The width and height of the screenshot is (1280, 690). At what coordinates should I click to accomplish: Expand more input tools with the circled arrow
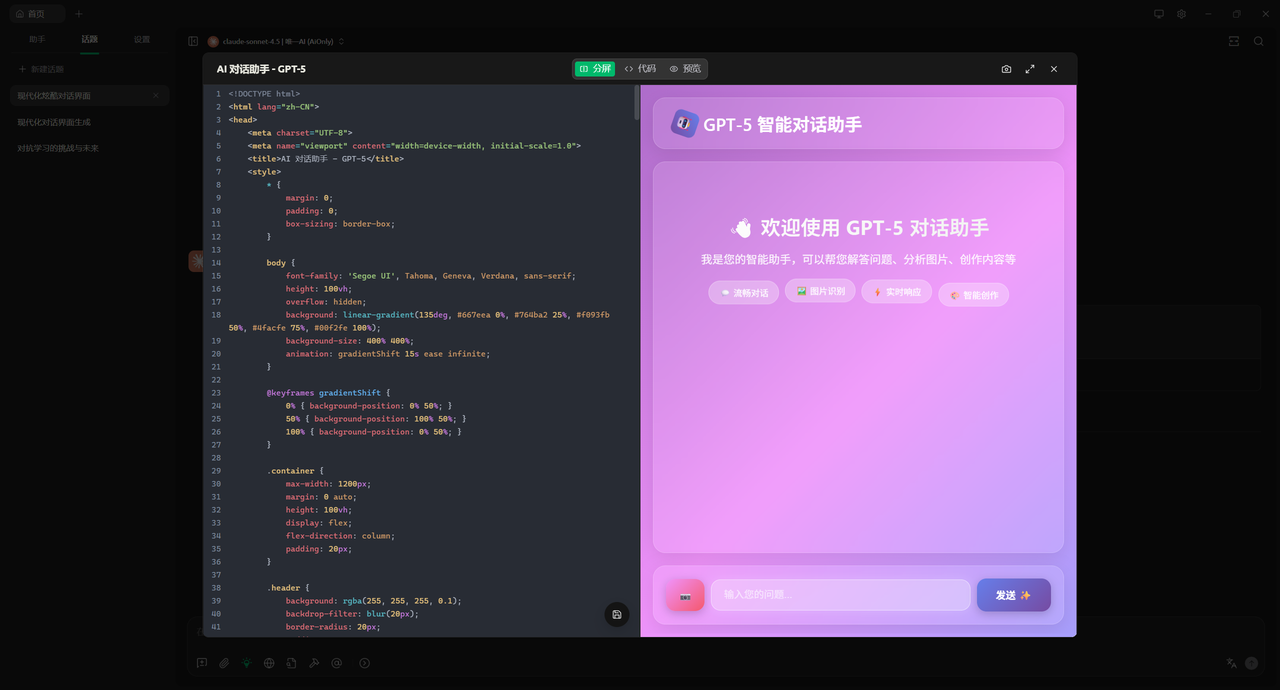(x=364, y=663)
